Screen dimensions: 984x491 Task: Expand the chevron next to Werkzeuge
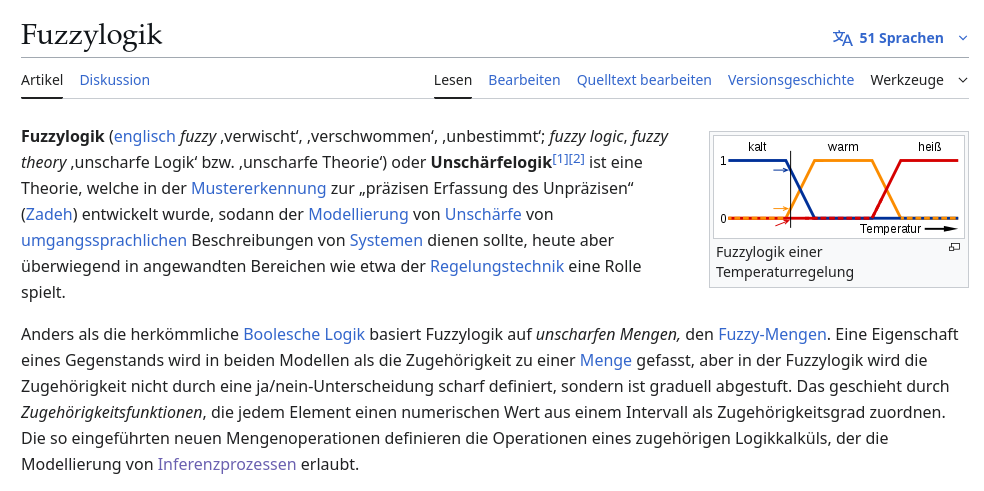[x=963, y=80]
